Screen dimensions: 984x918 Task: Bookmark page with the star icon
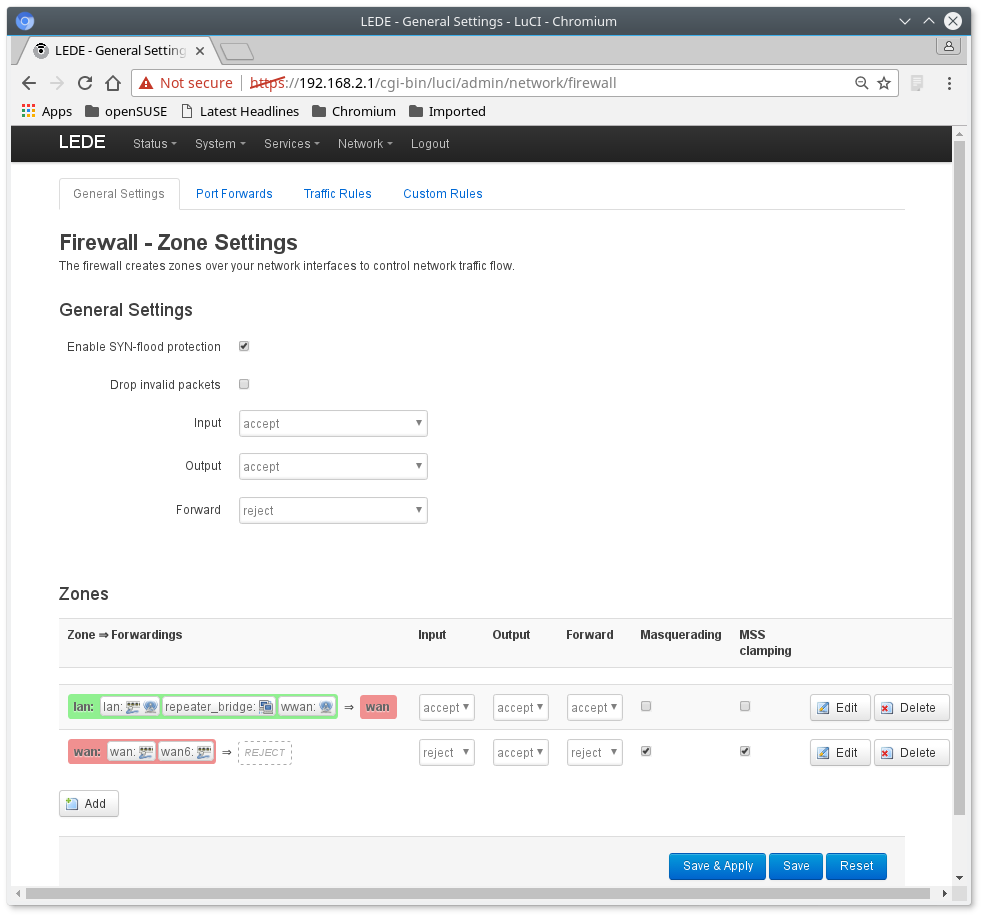coord(884,83)
